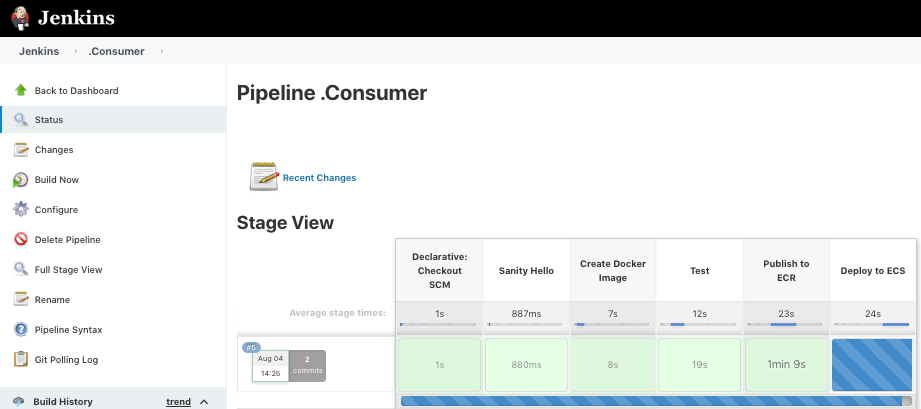Click the 887ms average time value
The width and height of the screenshot is (921, 409).
(526, 314)
